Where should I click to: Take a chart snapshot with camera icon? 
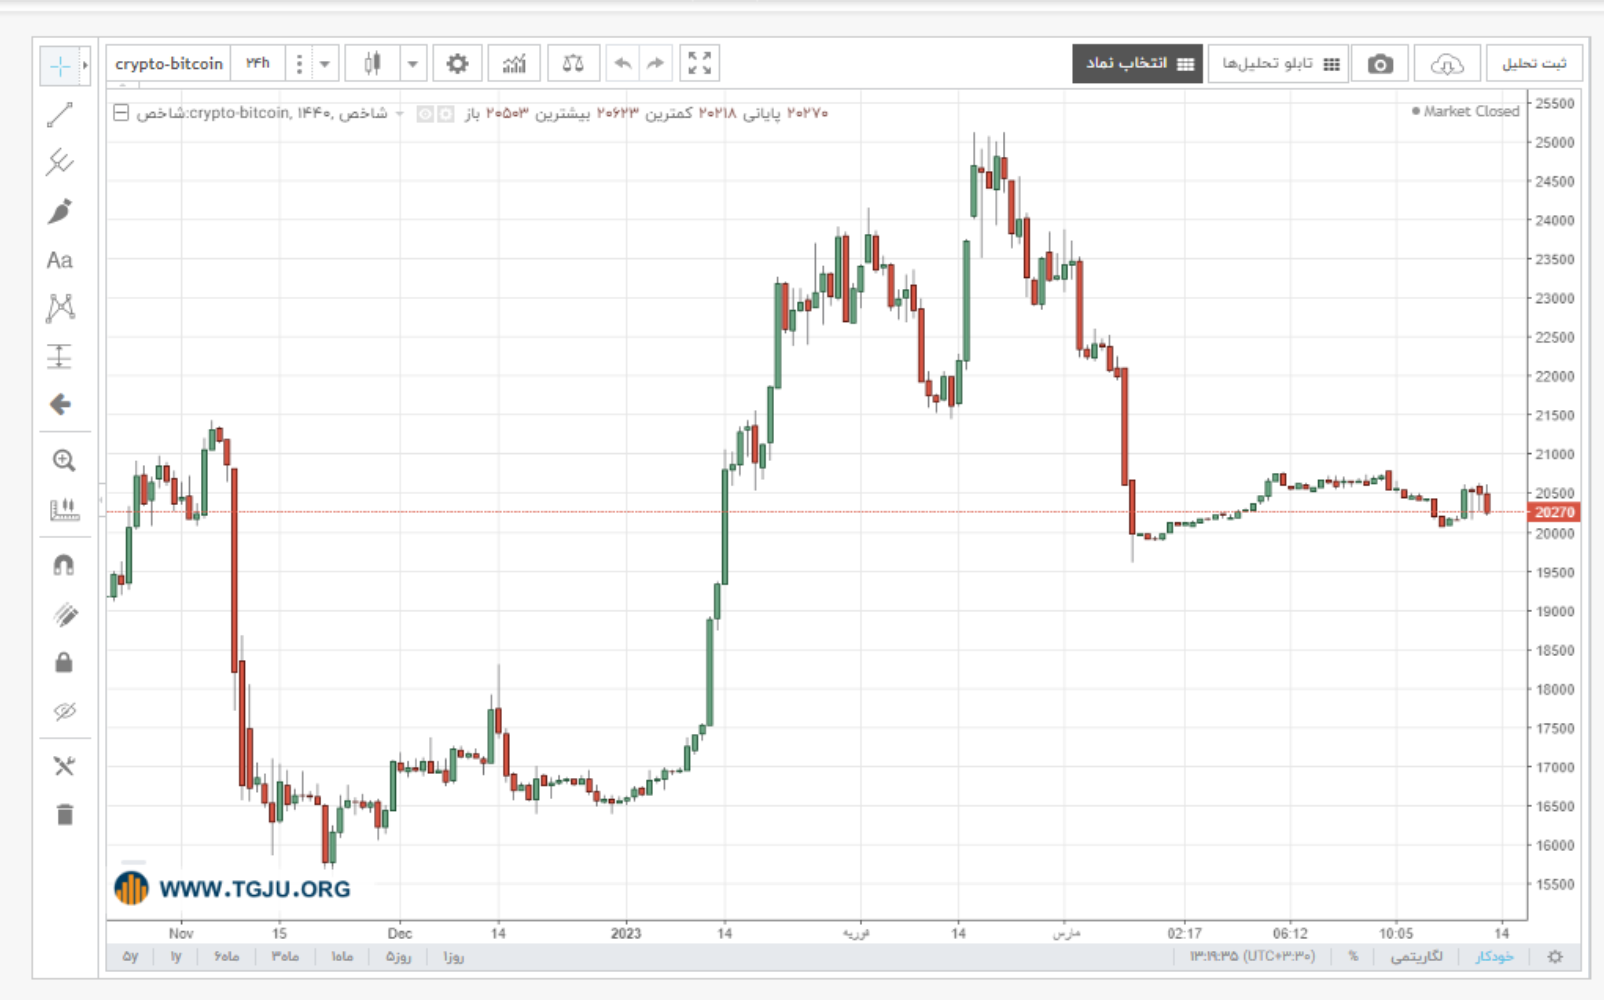(x=1380, y=64)
